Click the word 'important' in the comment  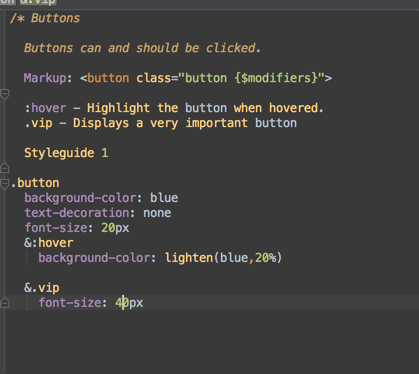click(x=216, y=123)
